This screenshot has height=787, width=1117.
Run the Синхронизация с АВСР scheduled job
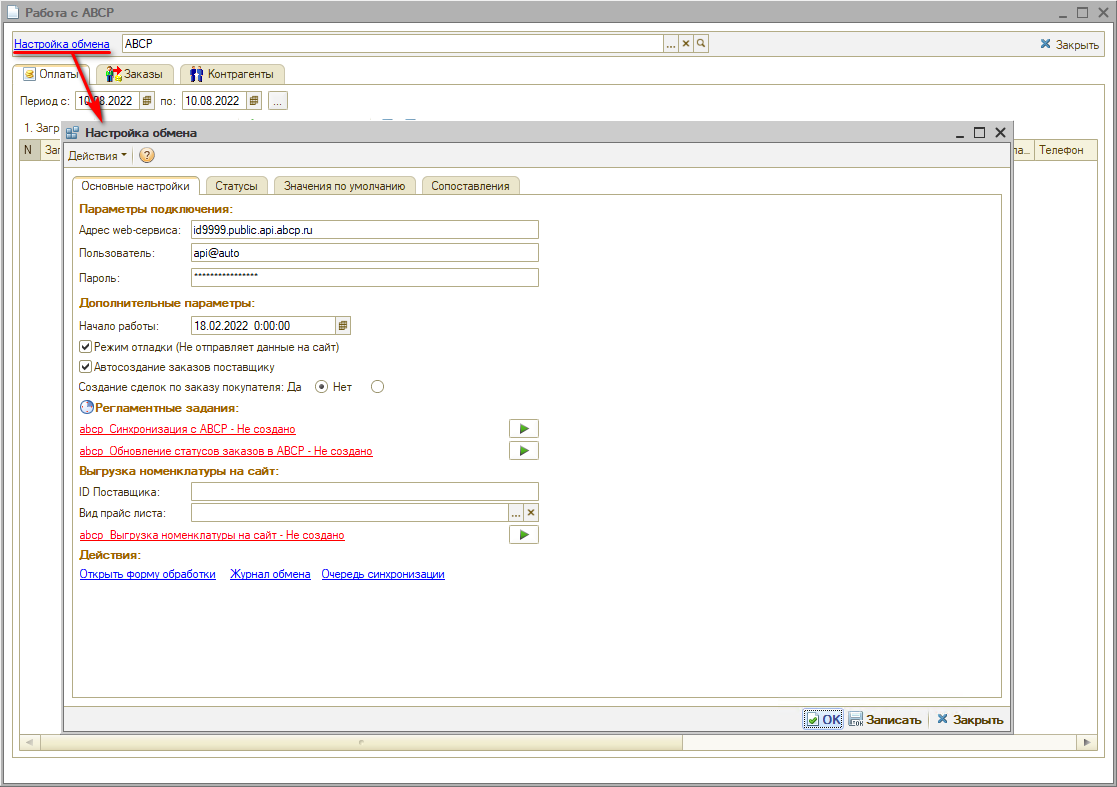coord(524,429)
